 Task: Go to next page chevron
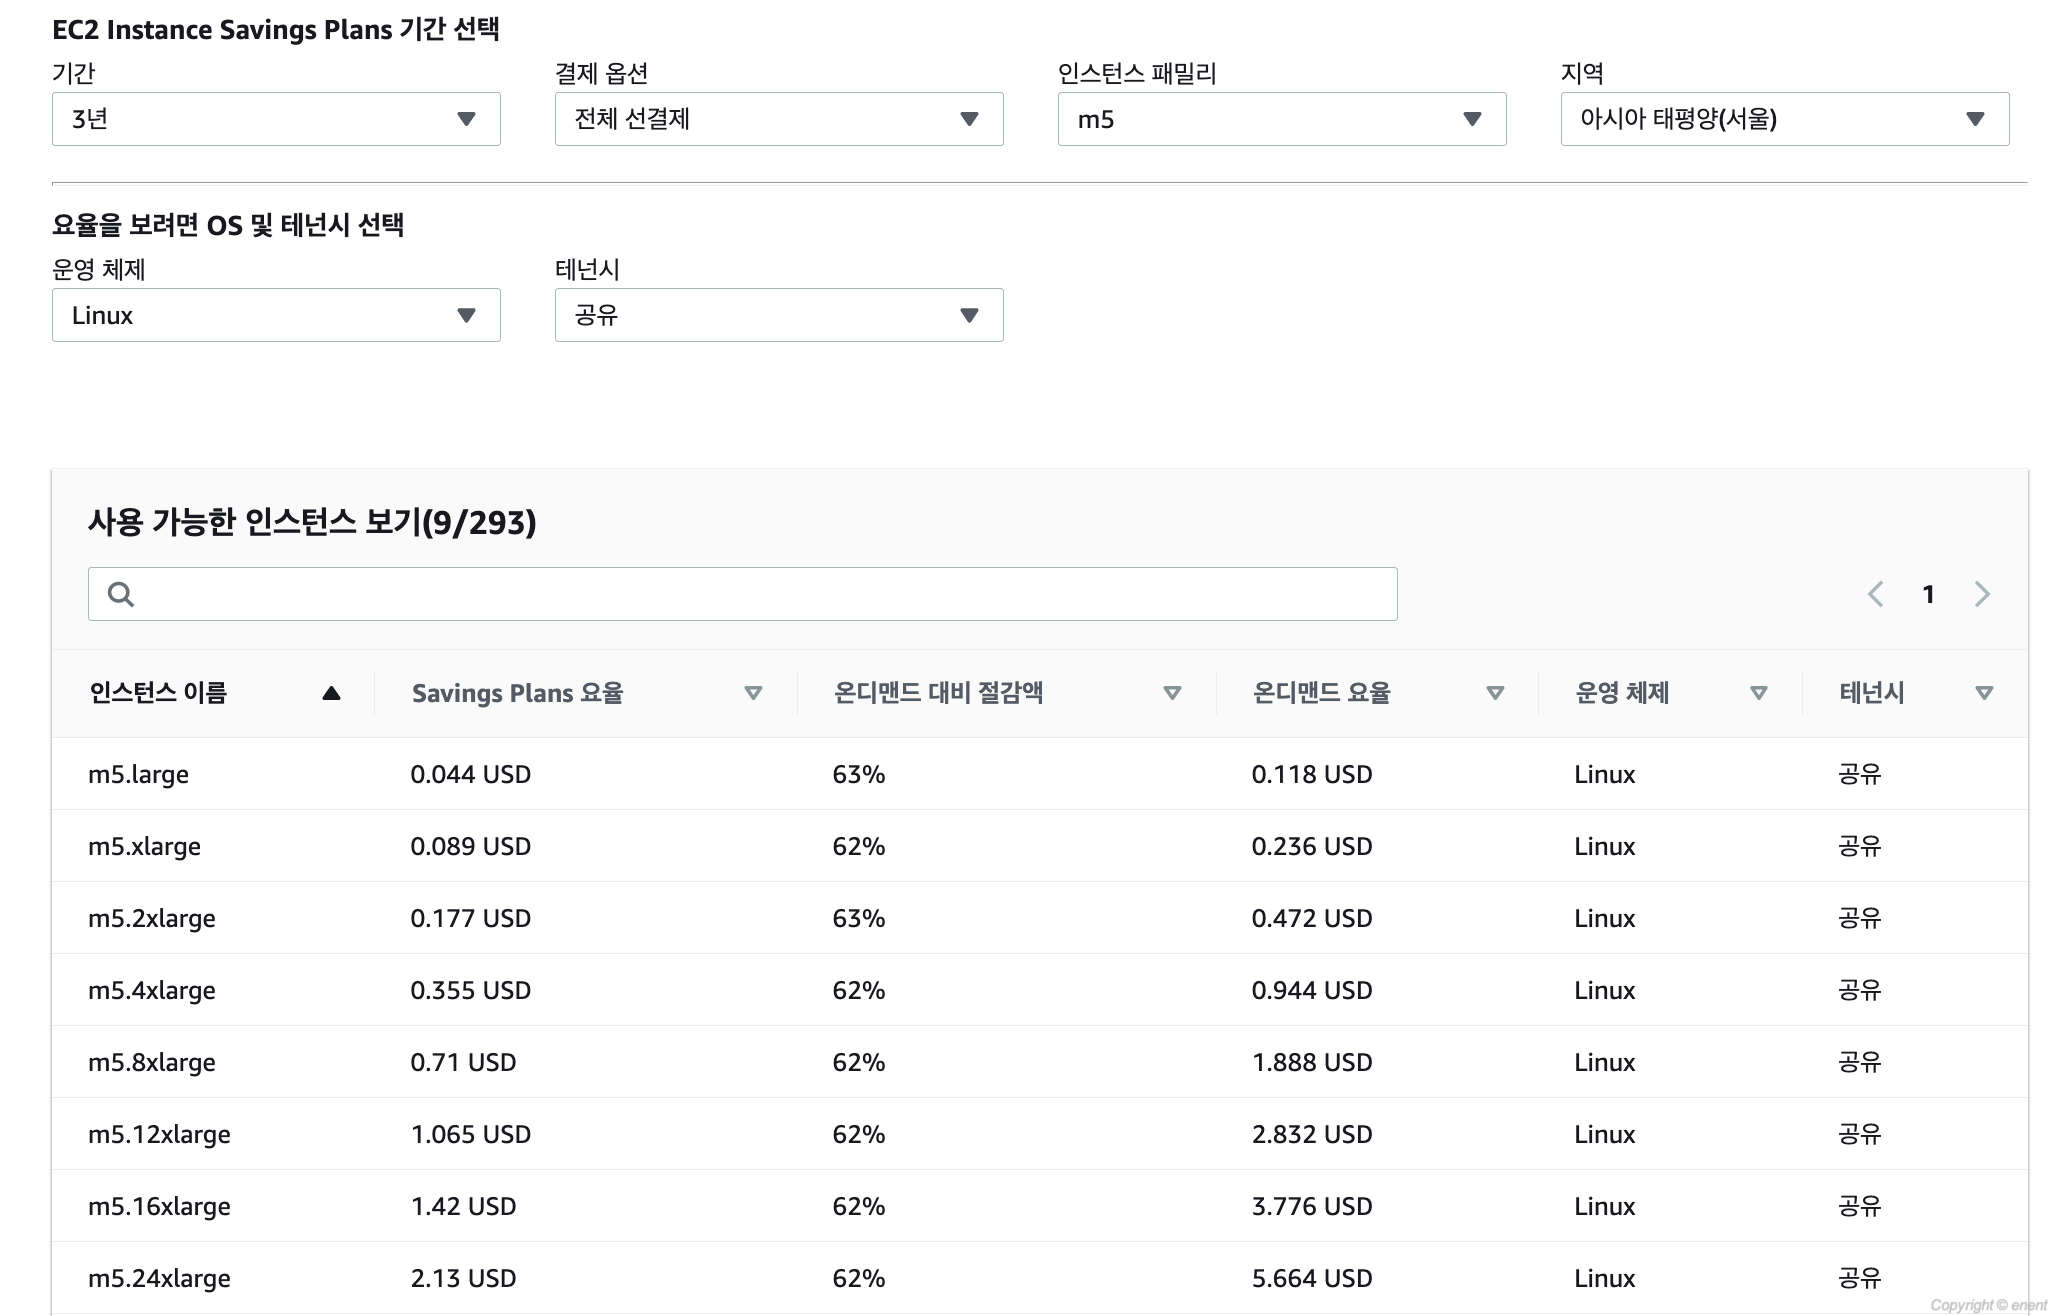point(1982,594)
